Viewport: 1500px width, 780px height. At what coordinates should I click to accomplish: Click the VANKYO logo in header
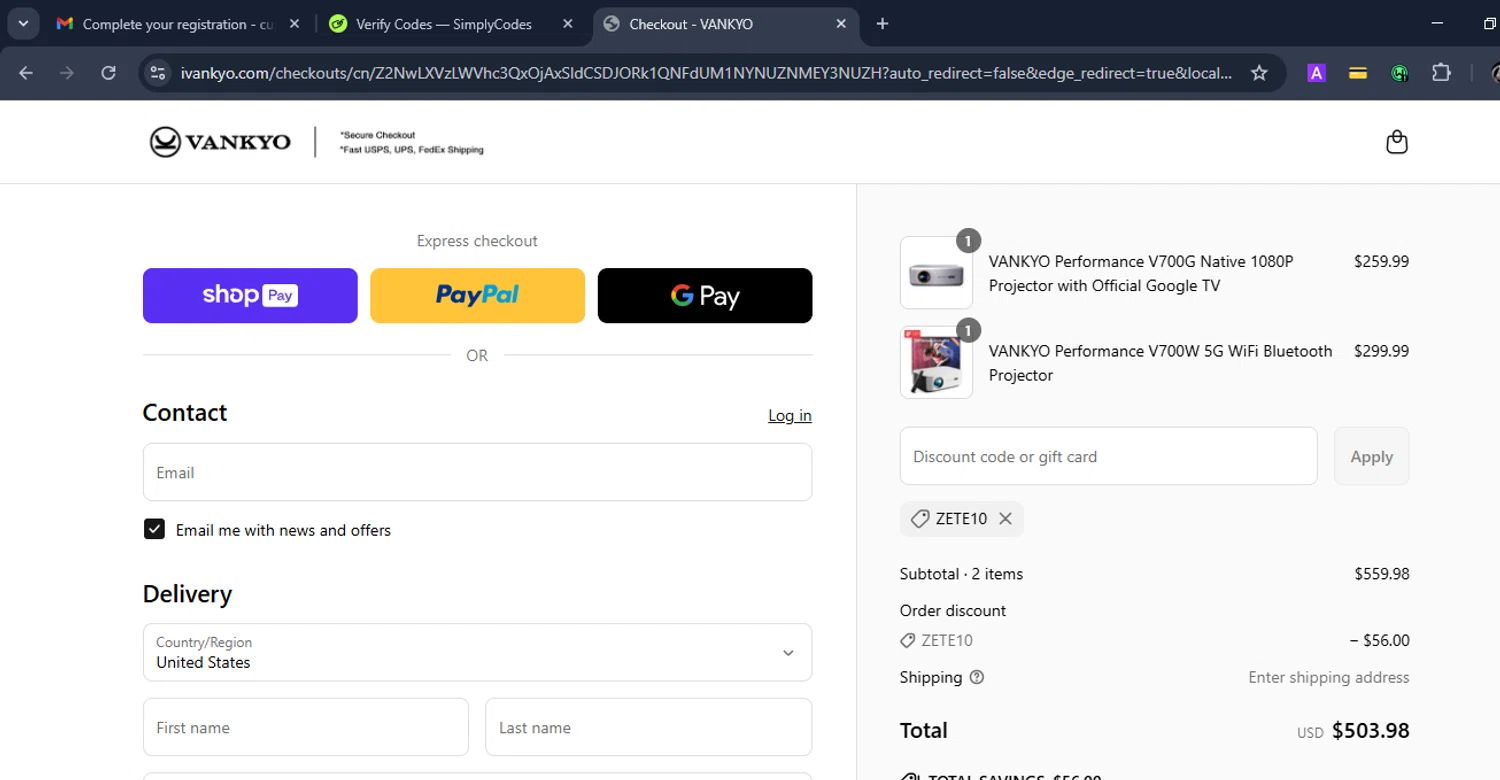220,142
